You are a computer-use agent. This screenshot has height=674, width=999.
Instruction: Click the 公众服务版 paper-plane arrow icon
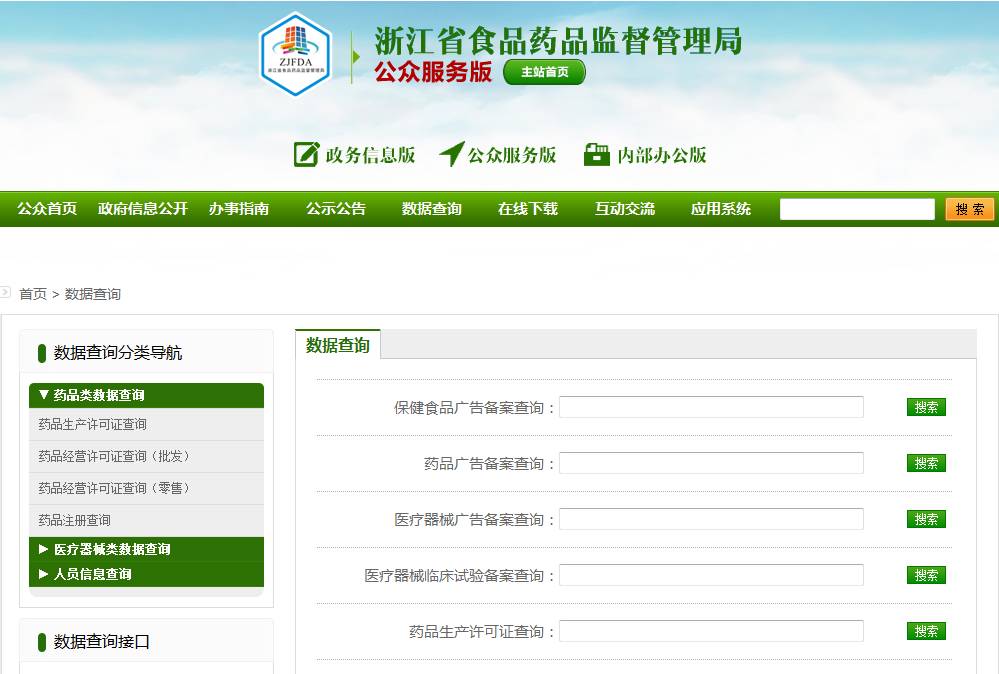[x=452, y=154]
